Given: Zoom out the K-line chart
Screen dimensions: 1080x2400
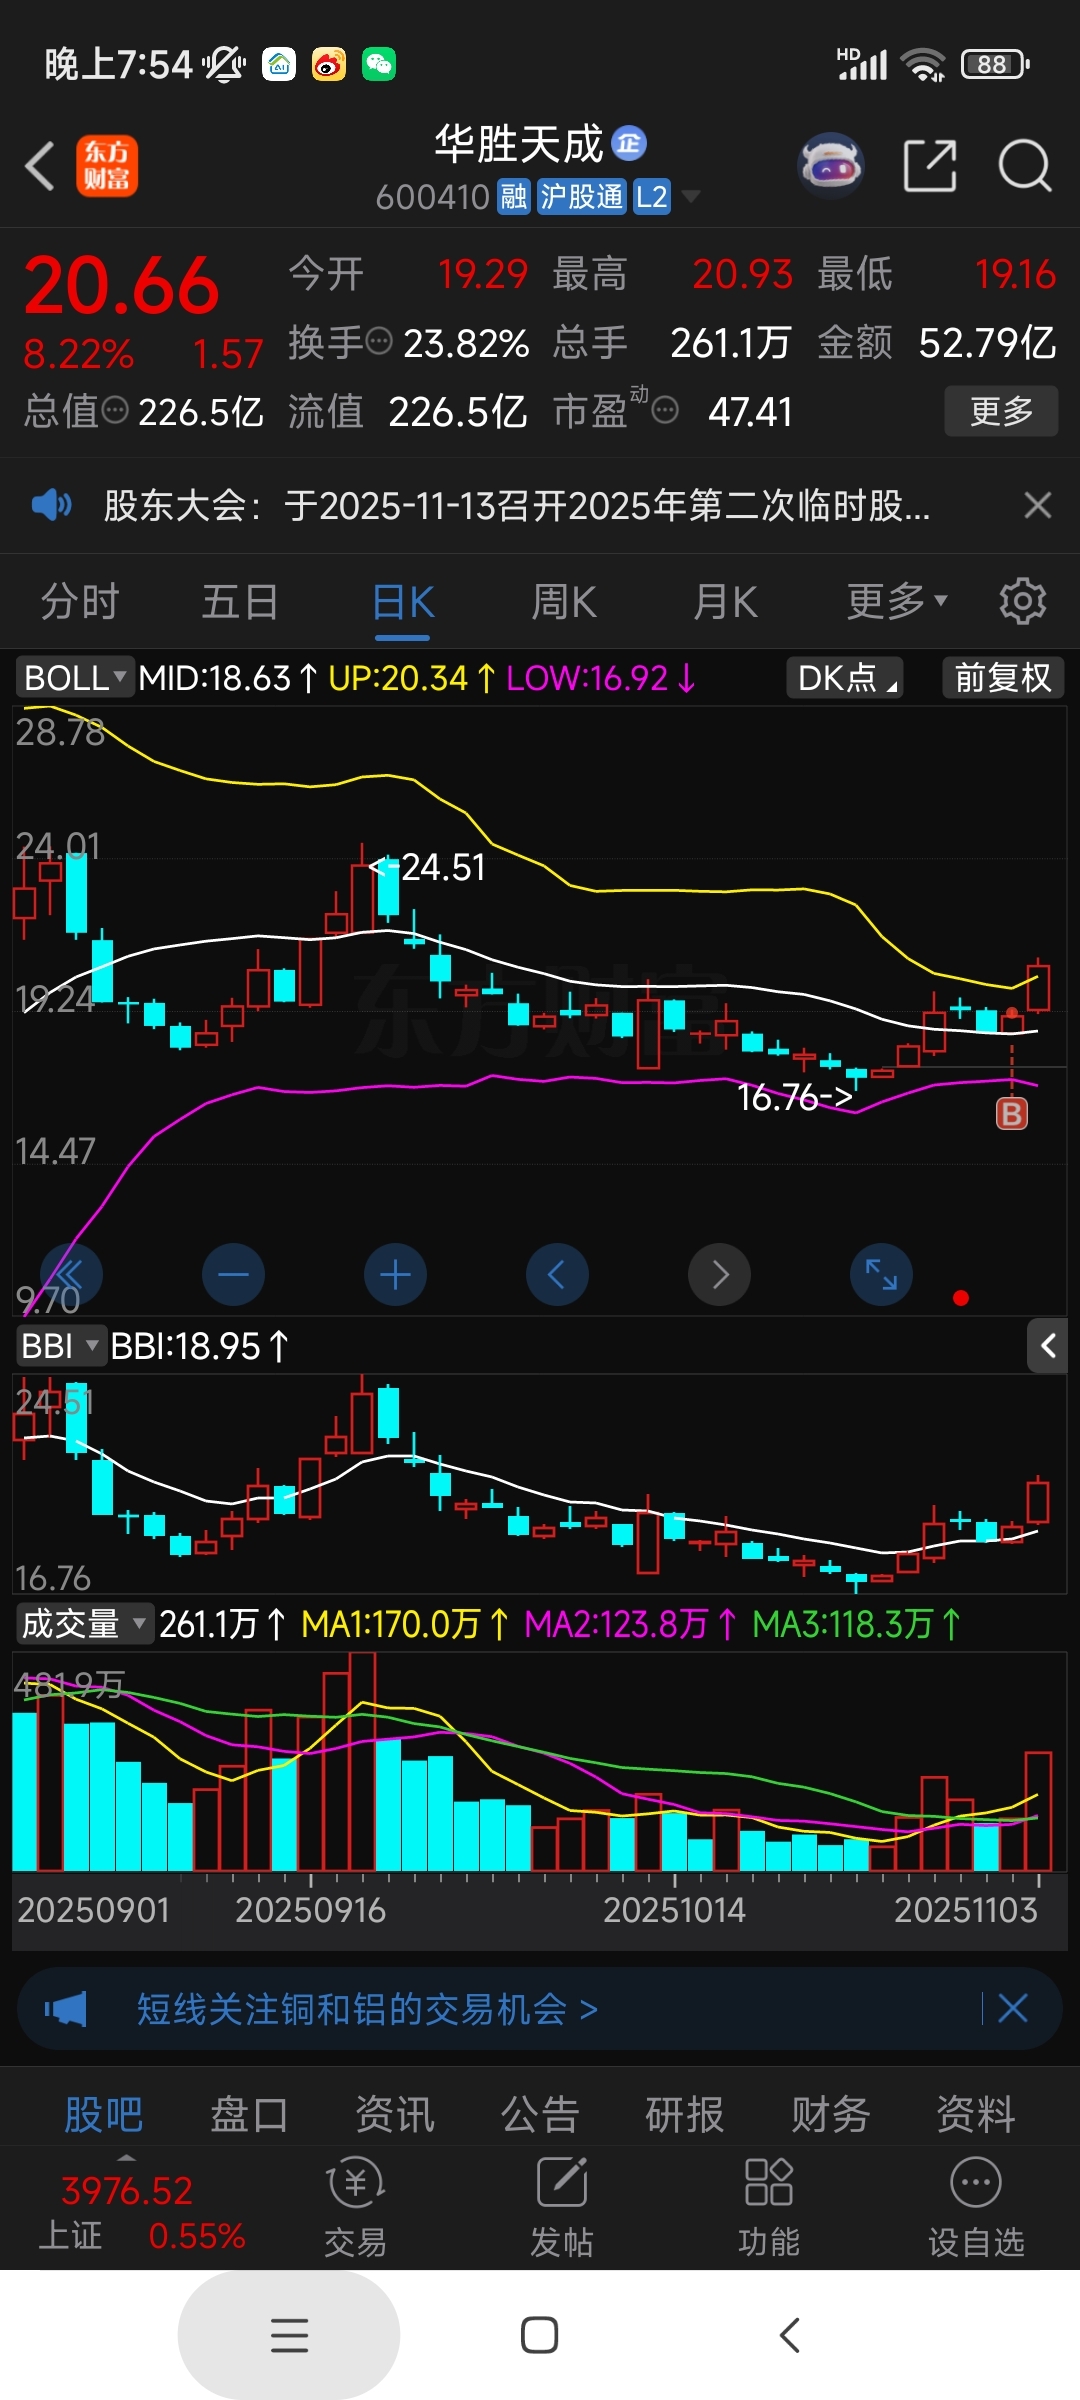Looking at the screenshot, I should coord(233,1275).
